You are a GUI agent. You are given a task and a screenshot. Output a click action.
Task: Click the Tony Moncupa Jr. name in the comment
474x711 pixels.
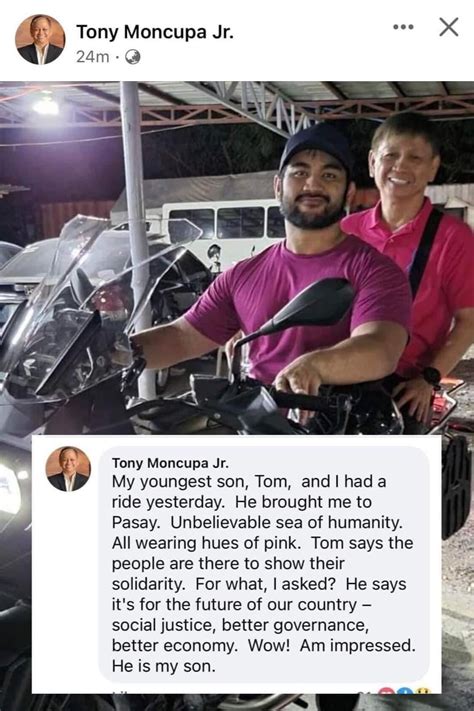[x=170, y=463]
